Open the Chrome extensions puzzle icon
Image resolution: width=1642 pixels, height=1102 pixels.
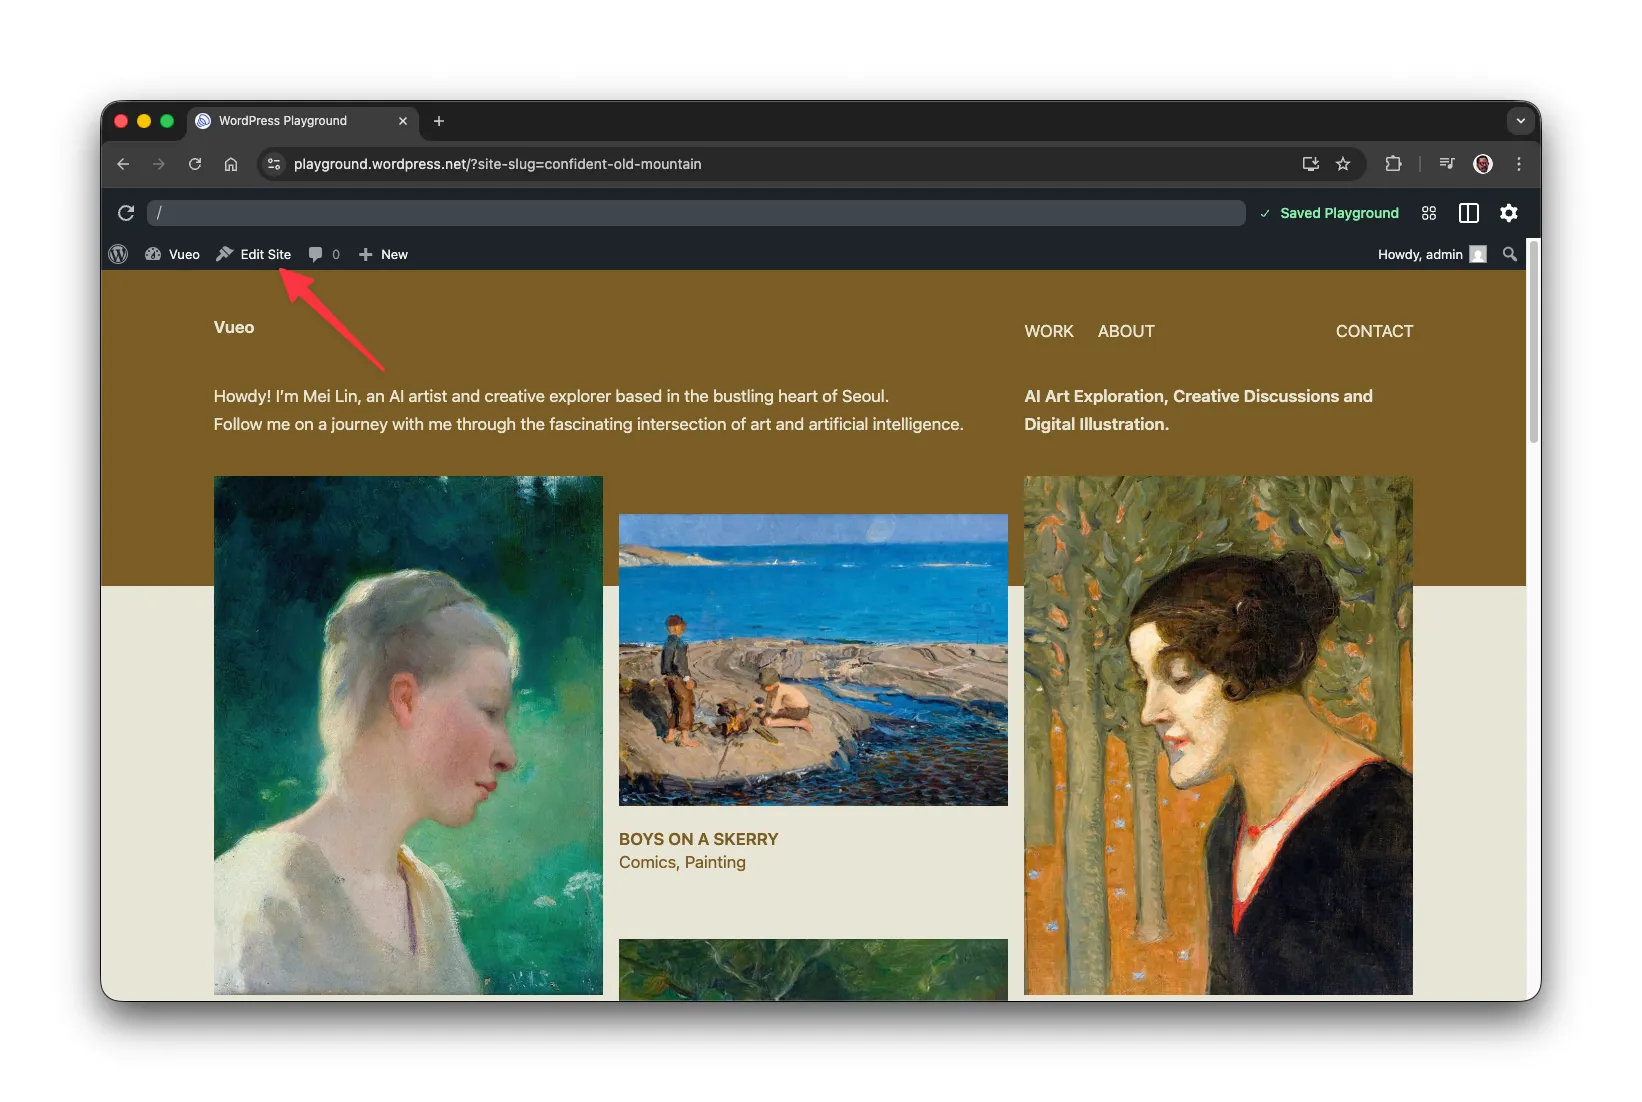coord(1393,164)
